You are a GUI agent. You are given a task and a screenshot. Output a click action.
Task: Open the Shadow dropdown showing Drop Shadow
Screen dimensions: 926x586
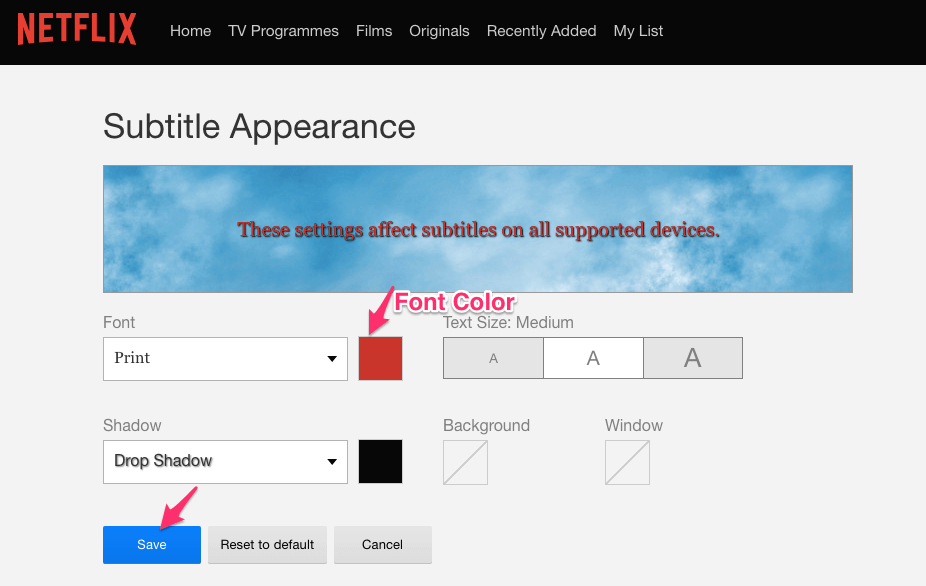[224, 461]
